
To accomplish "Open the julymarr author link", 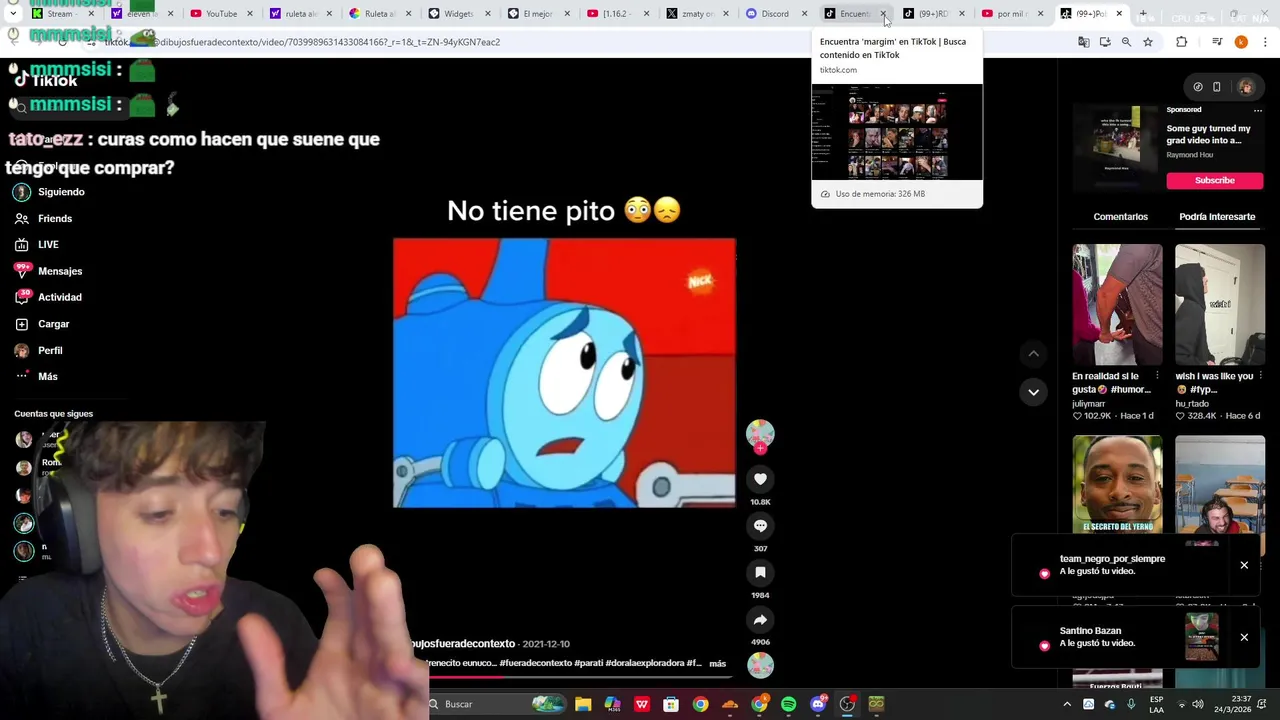I will [1088, 403].
